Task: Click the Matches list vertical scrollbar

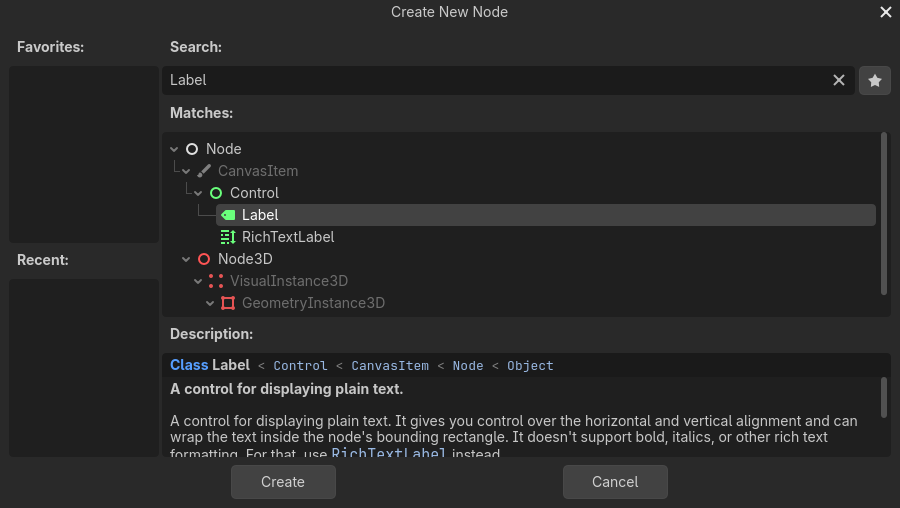Action: tap(884, 212)
